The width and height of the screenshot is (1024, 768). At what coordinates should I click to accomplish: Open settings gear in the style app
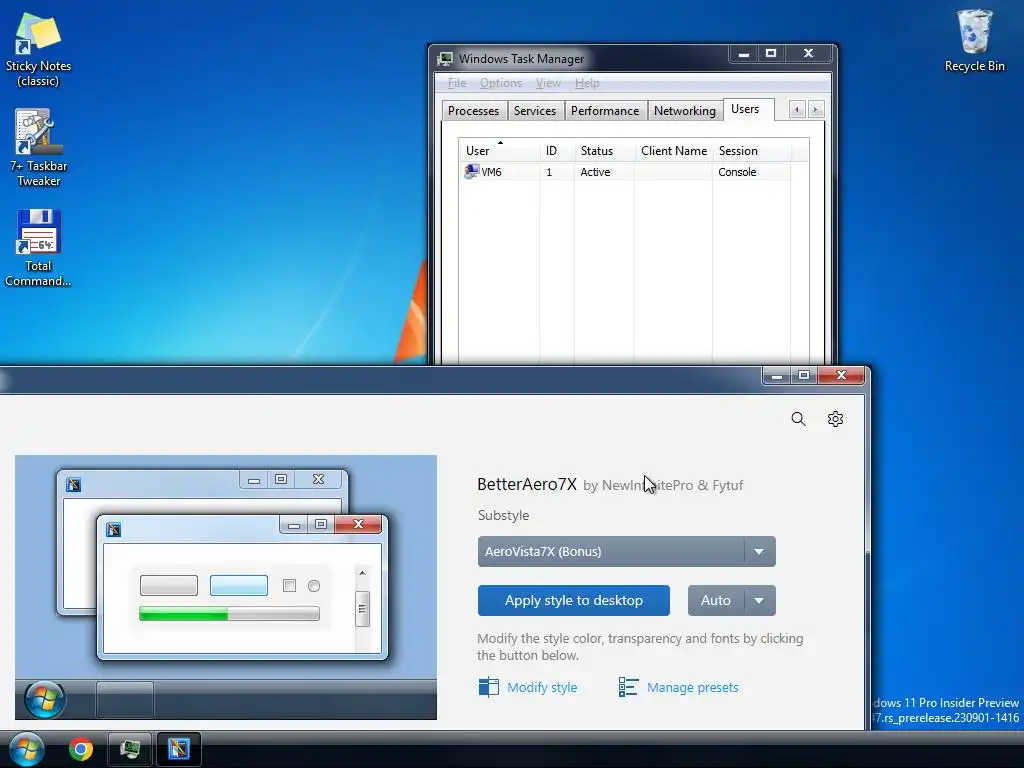click(835, 419)
